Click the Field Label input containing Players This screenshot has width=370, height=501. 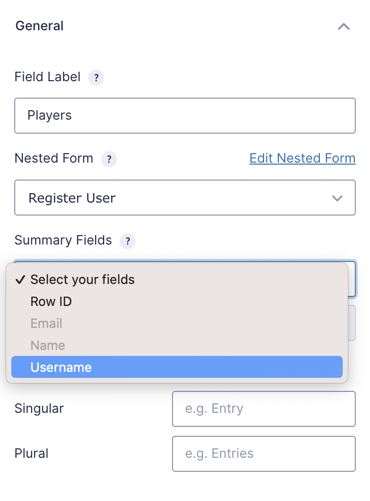pyautogui.click(x=185, y=116)
